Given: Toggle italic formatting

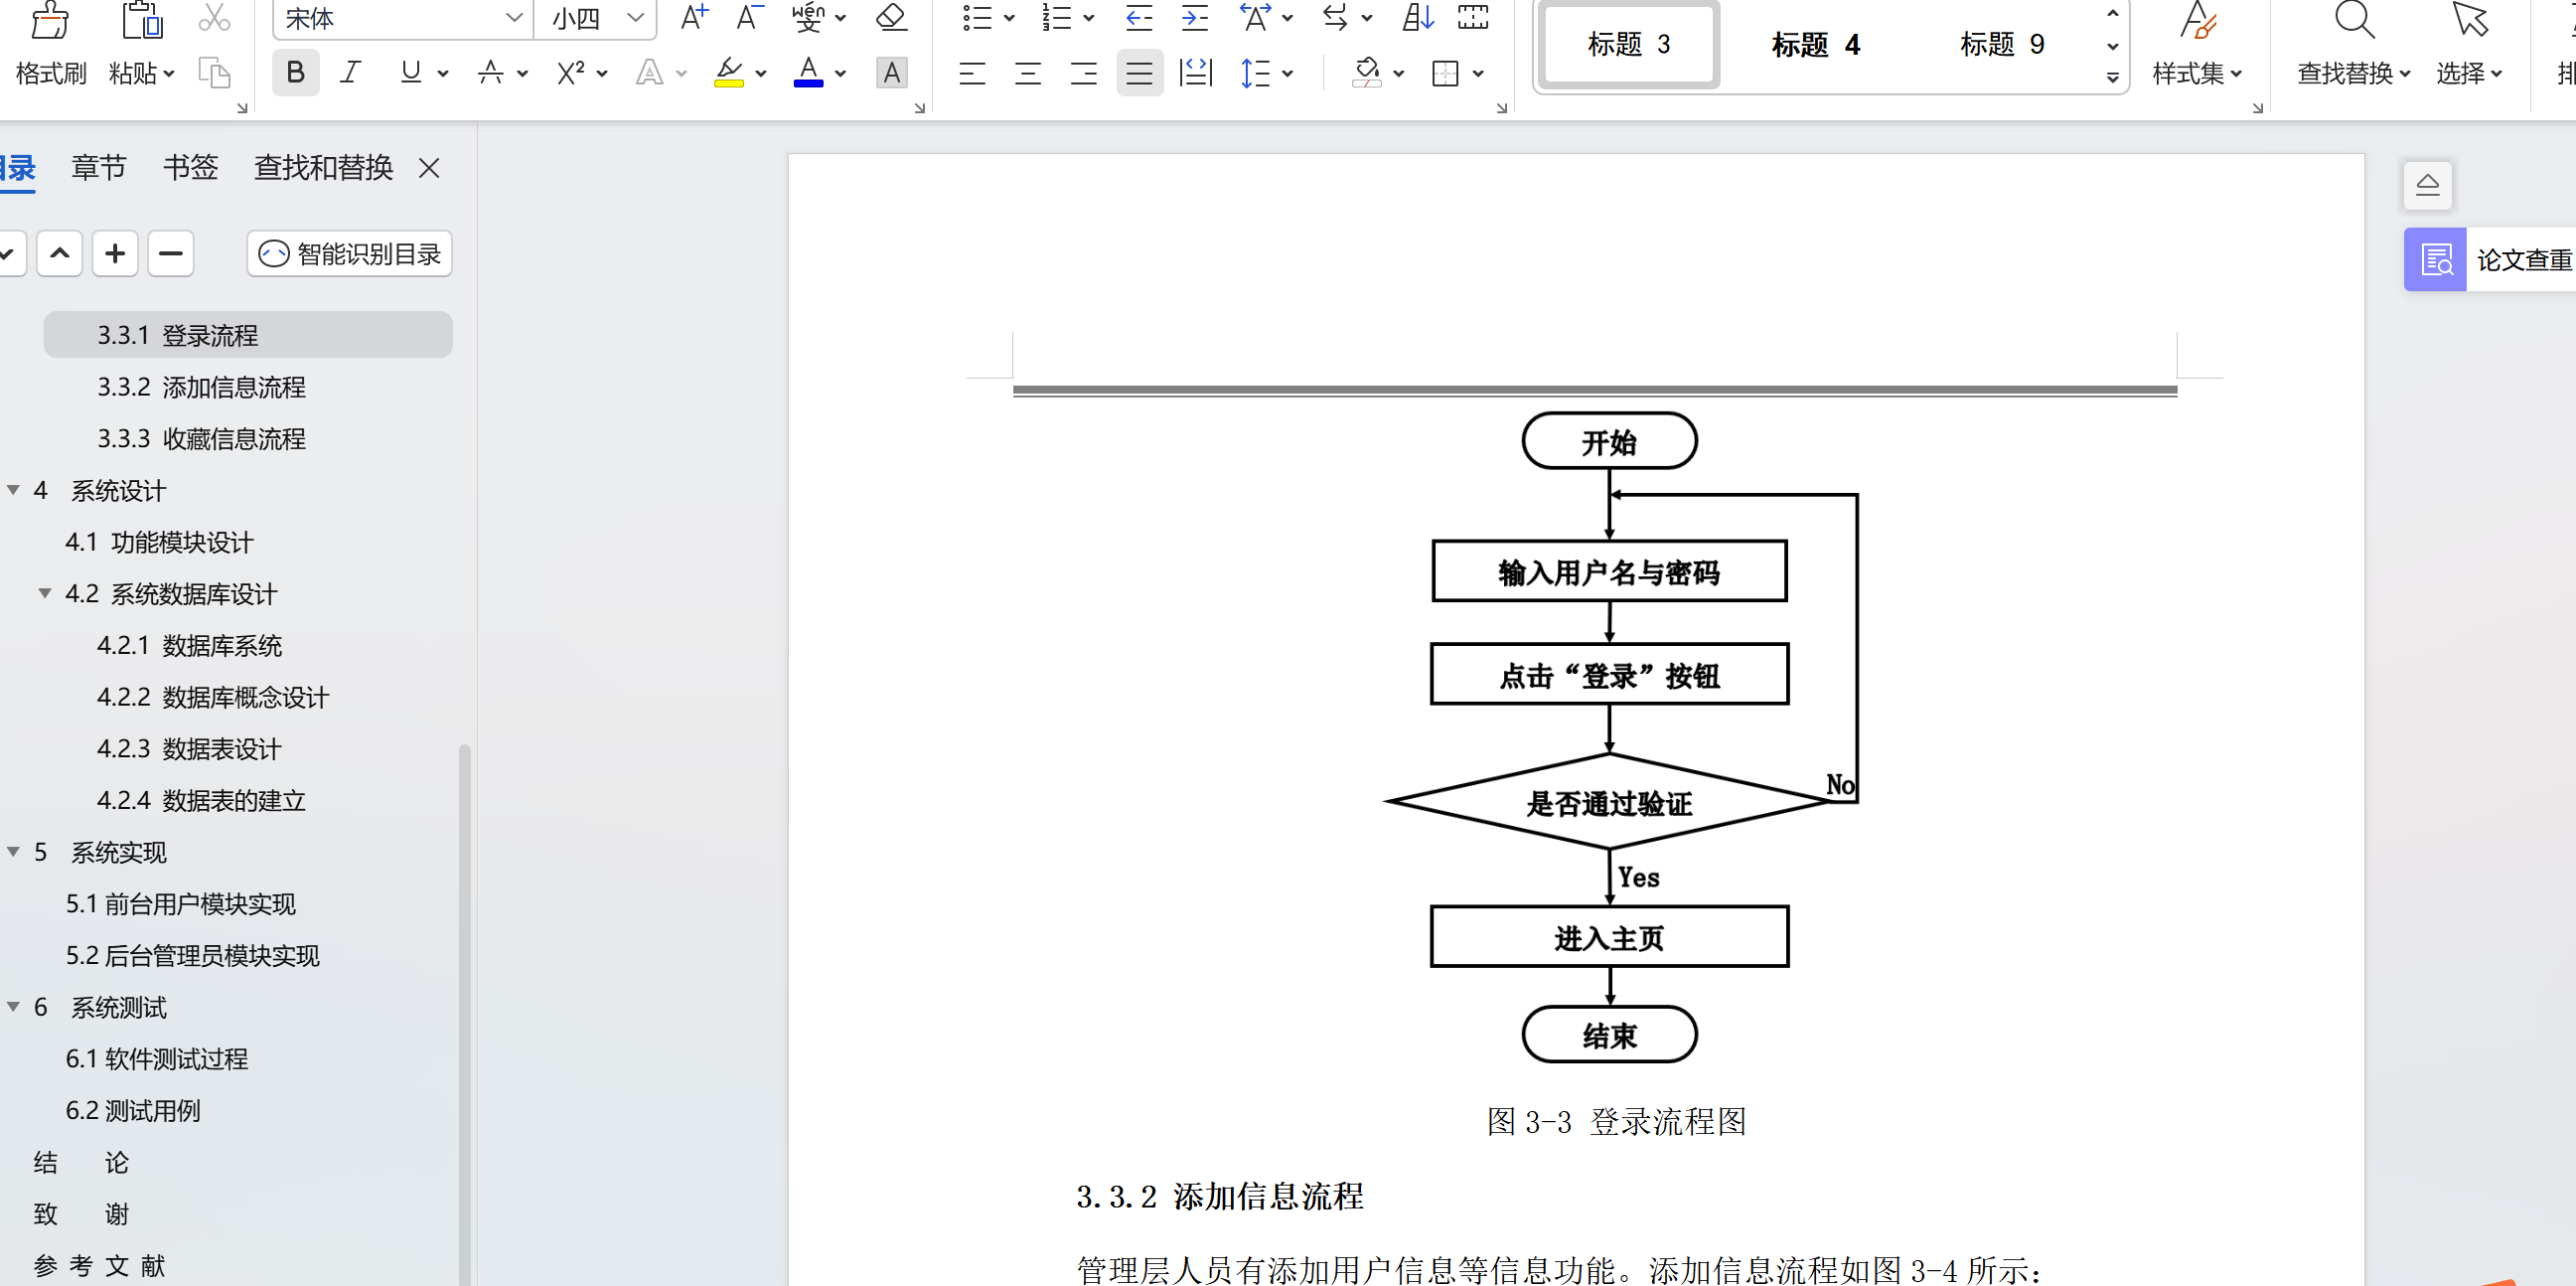Looking at the screenshot, I should 350,72.
